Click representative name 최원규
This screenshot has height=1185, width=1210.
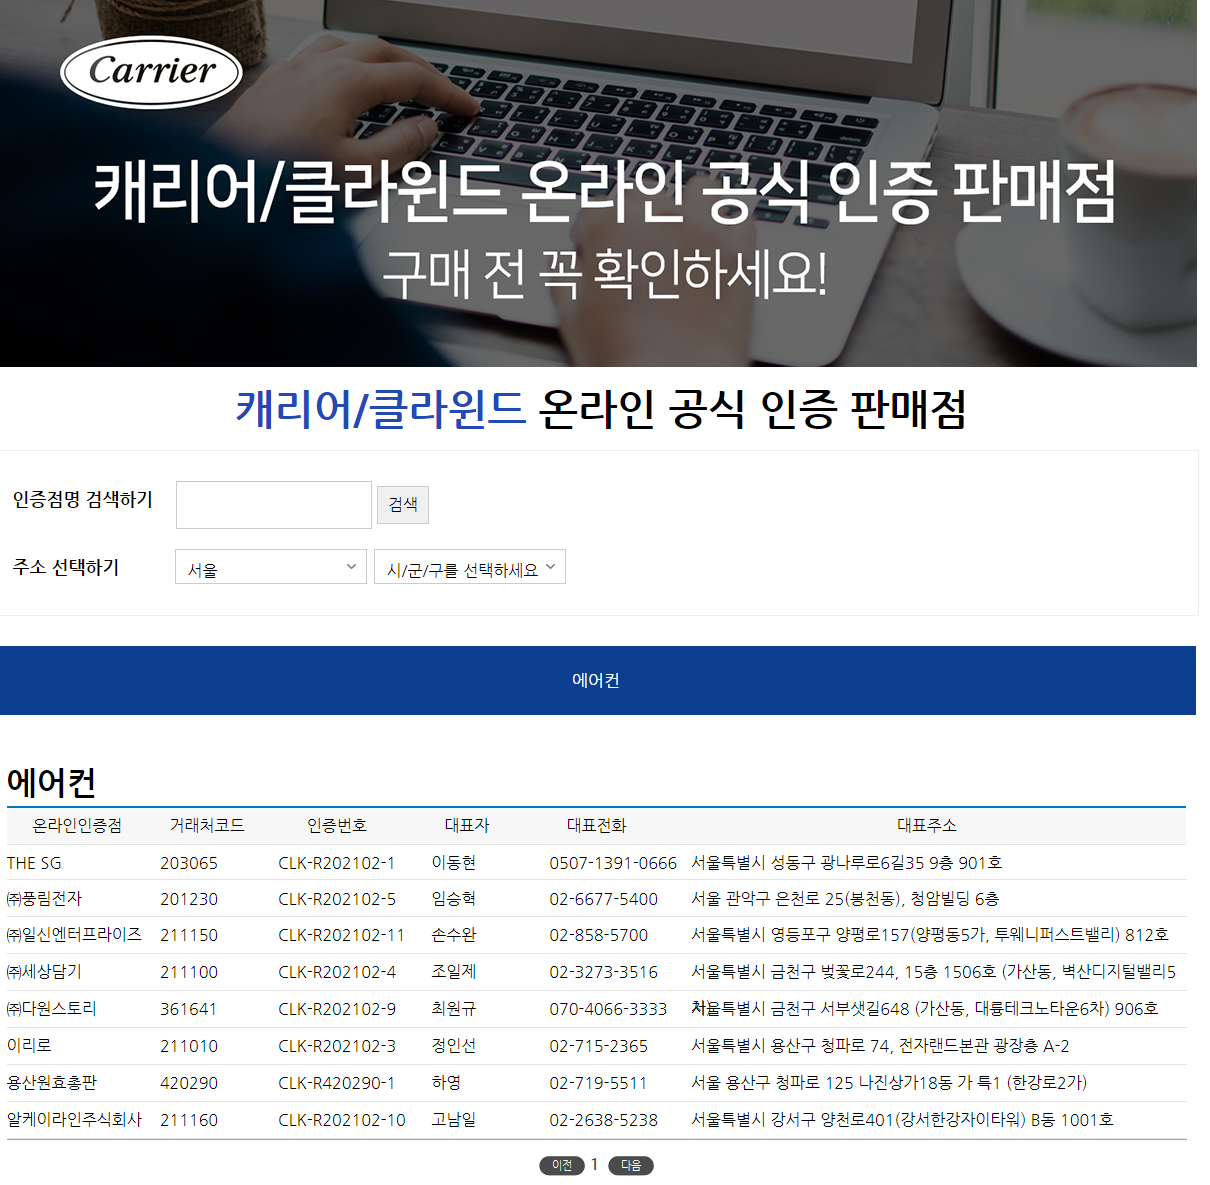(x=454, y=1008)
